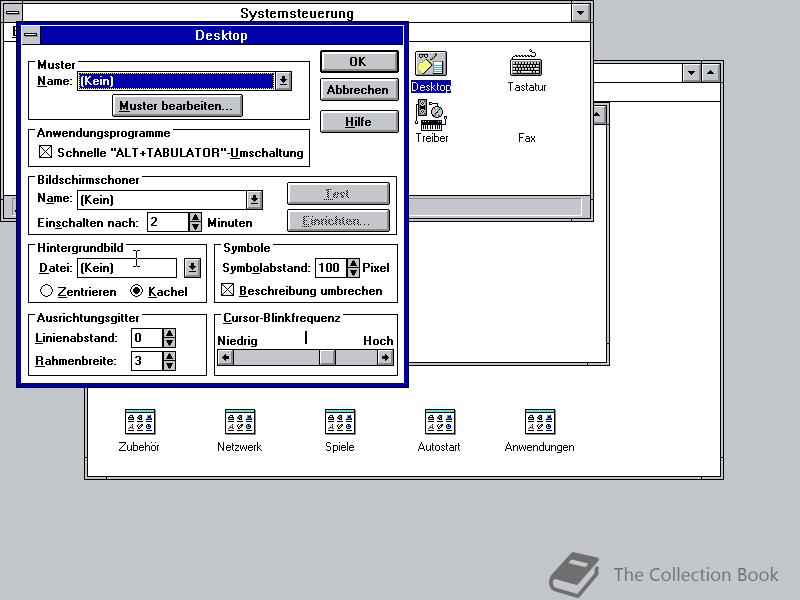Click the Rahmenbreite input field
800x600 pixels.
[147, 361]
